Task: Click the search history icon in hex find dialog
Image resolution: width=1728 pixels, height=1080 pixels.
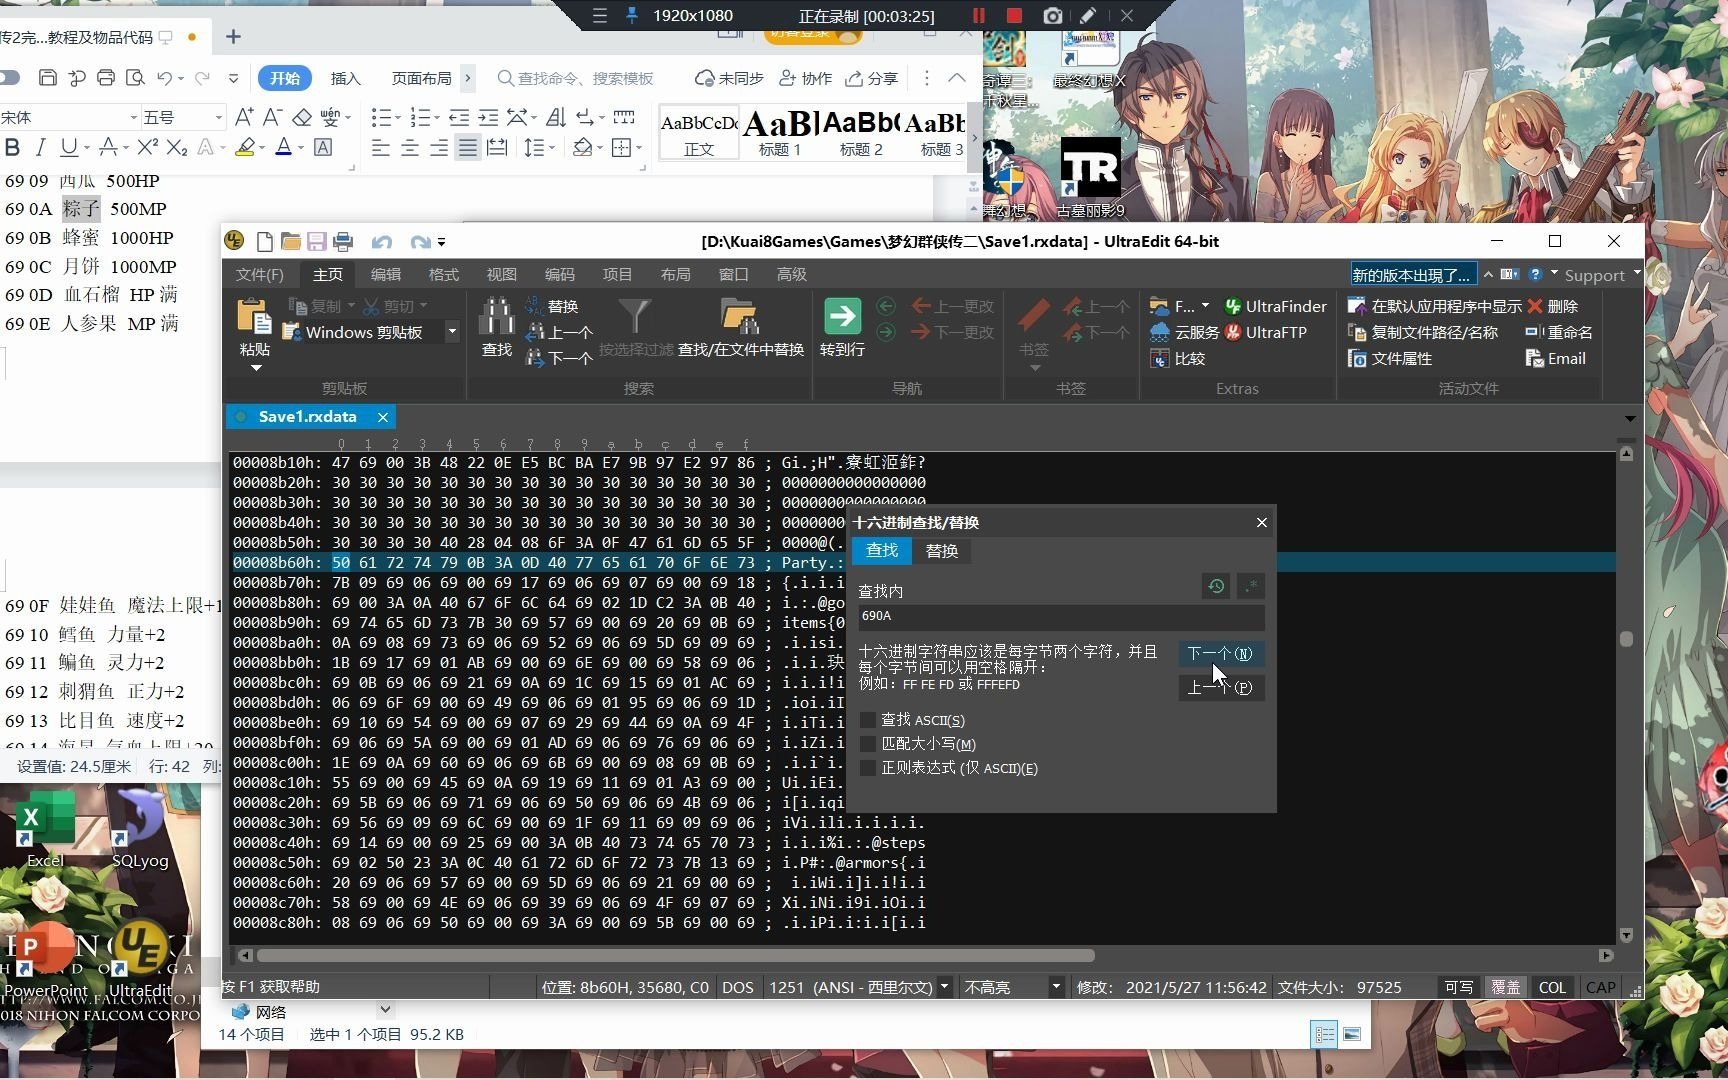Action: pyautogui.click(x=1216, y=586)
